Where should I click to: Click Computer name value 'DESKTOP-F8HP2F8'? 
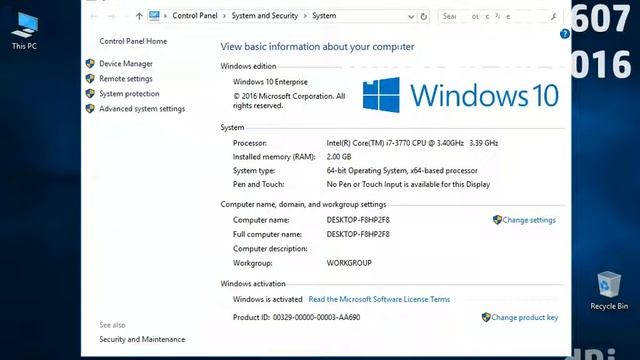pyautogui.click(x=358, y=220)
